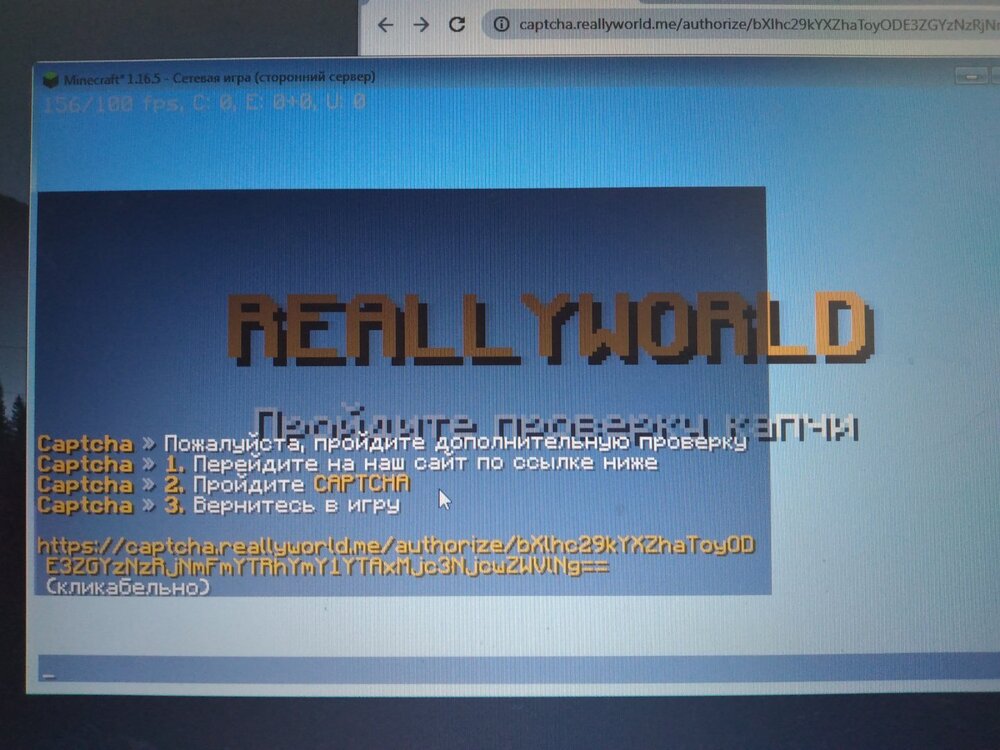Click the '(кликабельно)' text in chat
Screen dimensions: 1000x750
pos(128,587)
